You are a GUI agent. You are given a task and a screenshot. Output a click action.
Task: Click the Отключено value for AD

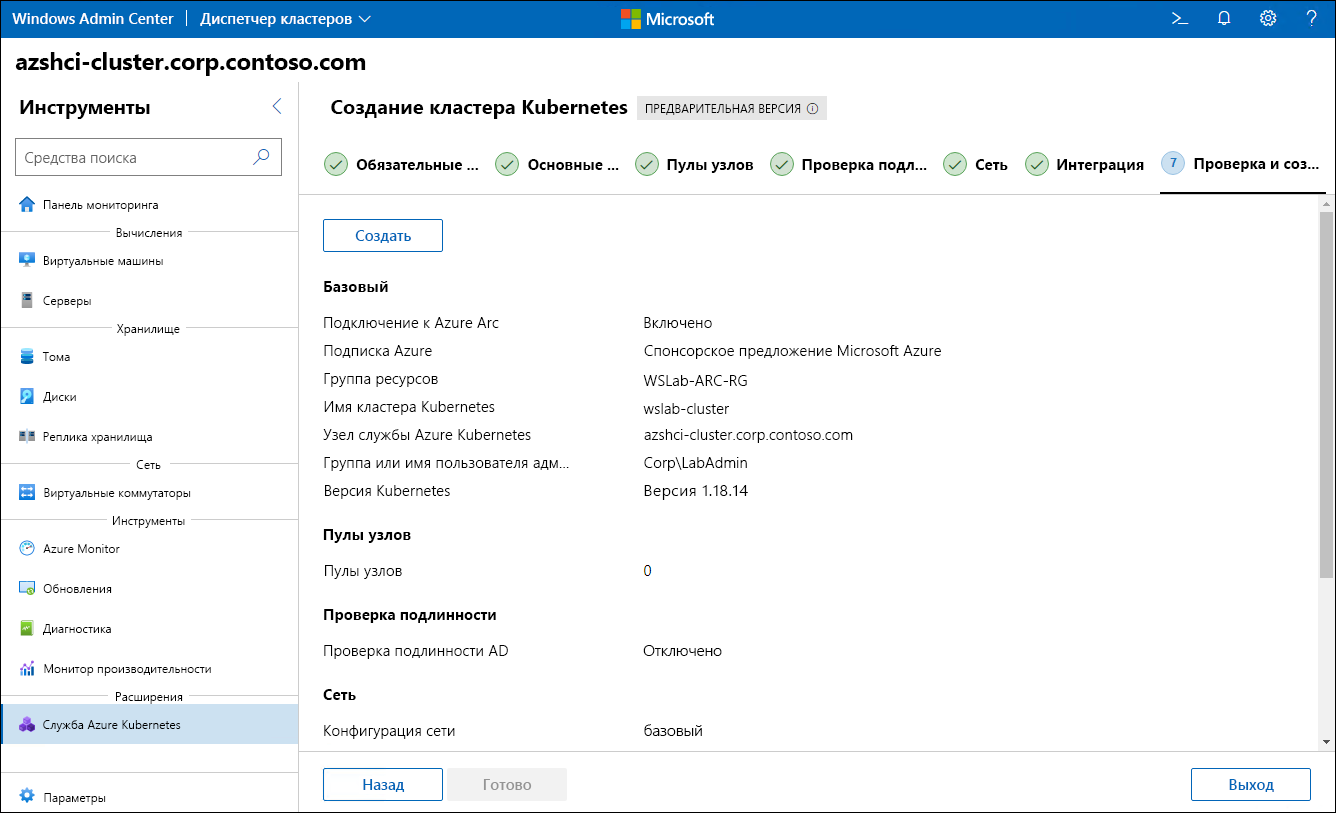[683, 651]
